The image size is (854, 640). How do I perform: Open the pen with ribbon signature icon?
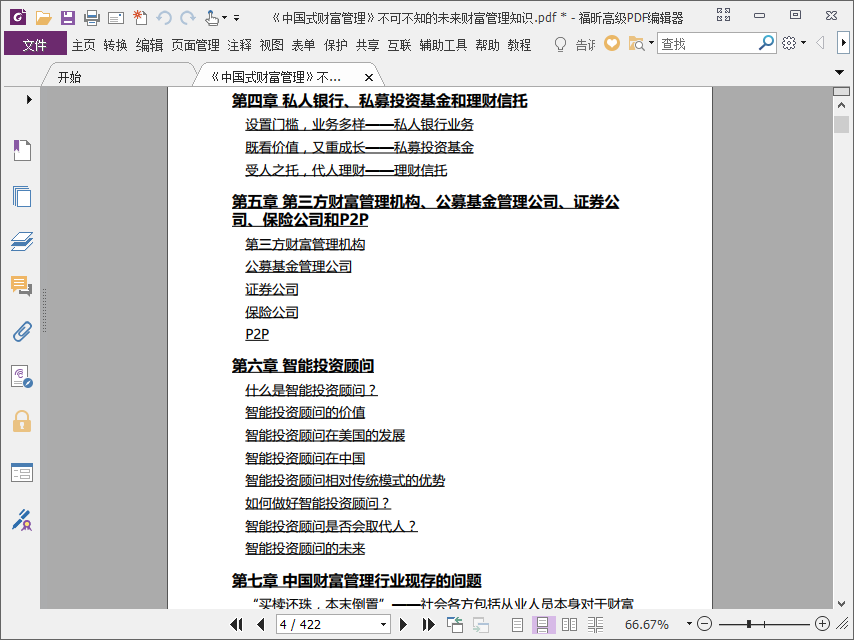pyautogui.click(x=22, y=520)
